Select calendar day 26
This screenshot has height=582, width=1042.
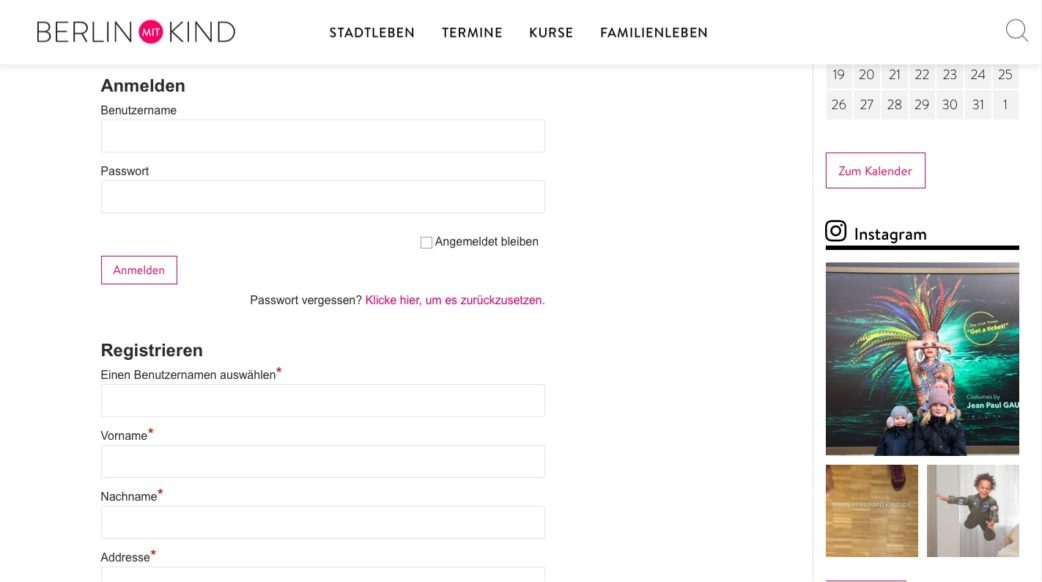tap(839, 105)
